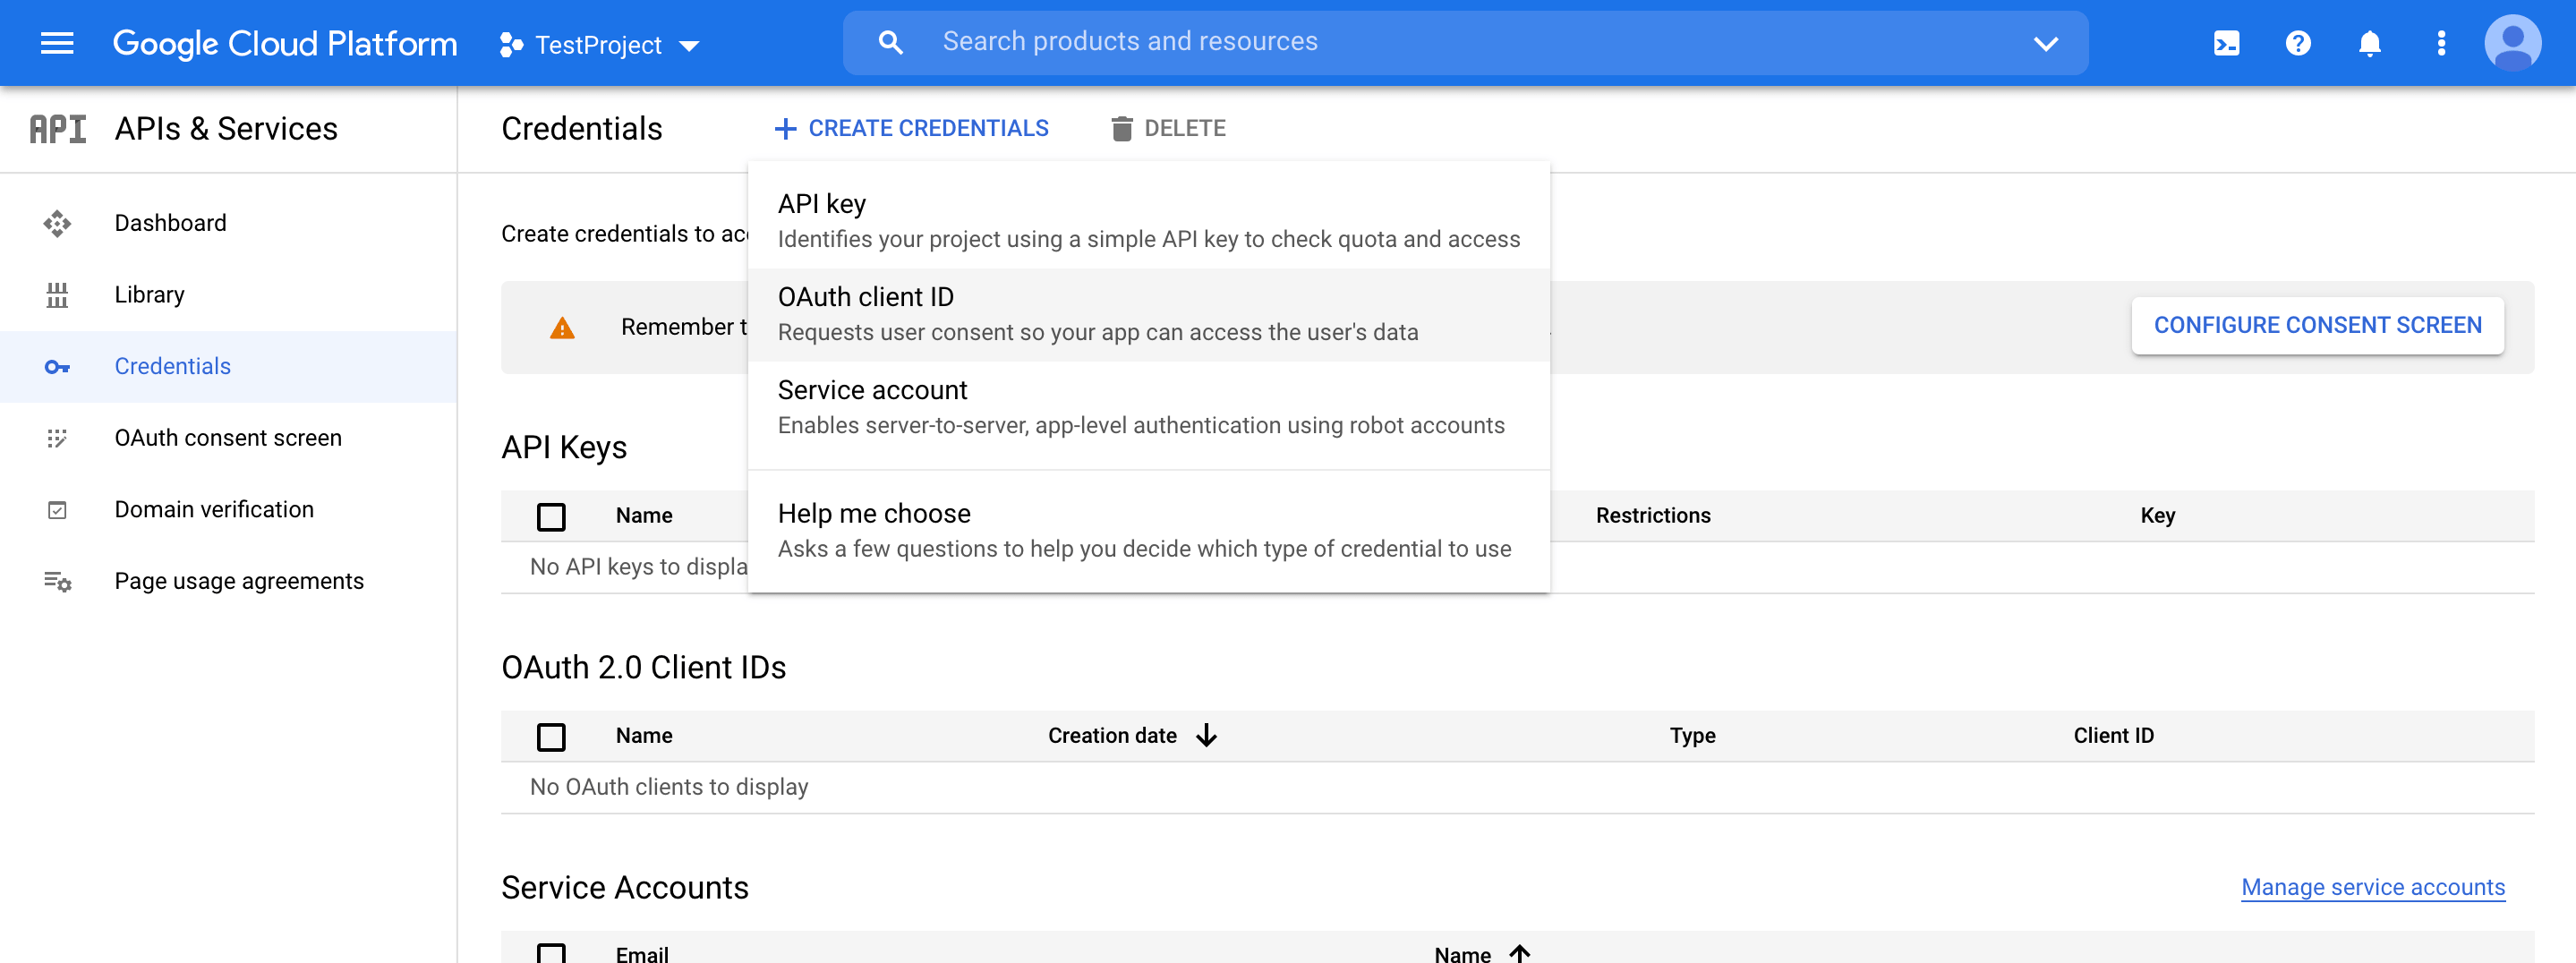The image size is (2576, 963).
Task: Click the Library sidebar icon
Action: pos(57,295)
